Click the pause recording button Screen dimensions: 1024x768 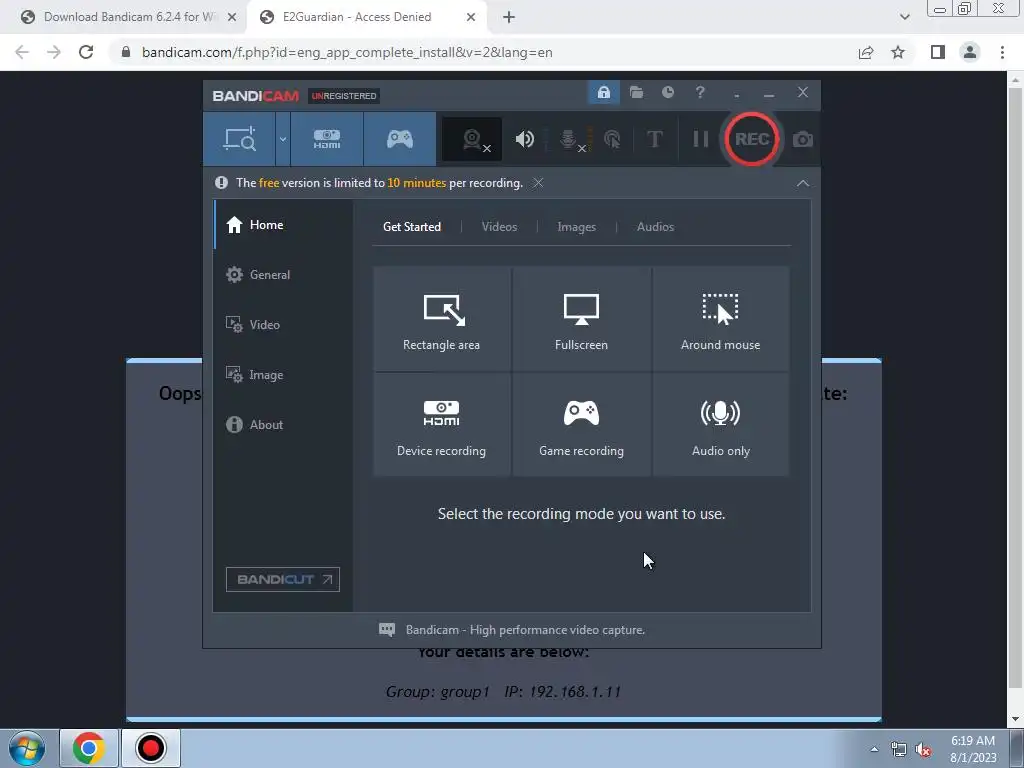700,139
